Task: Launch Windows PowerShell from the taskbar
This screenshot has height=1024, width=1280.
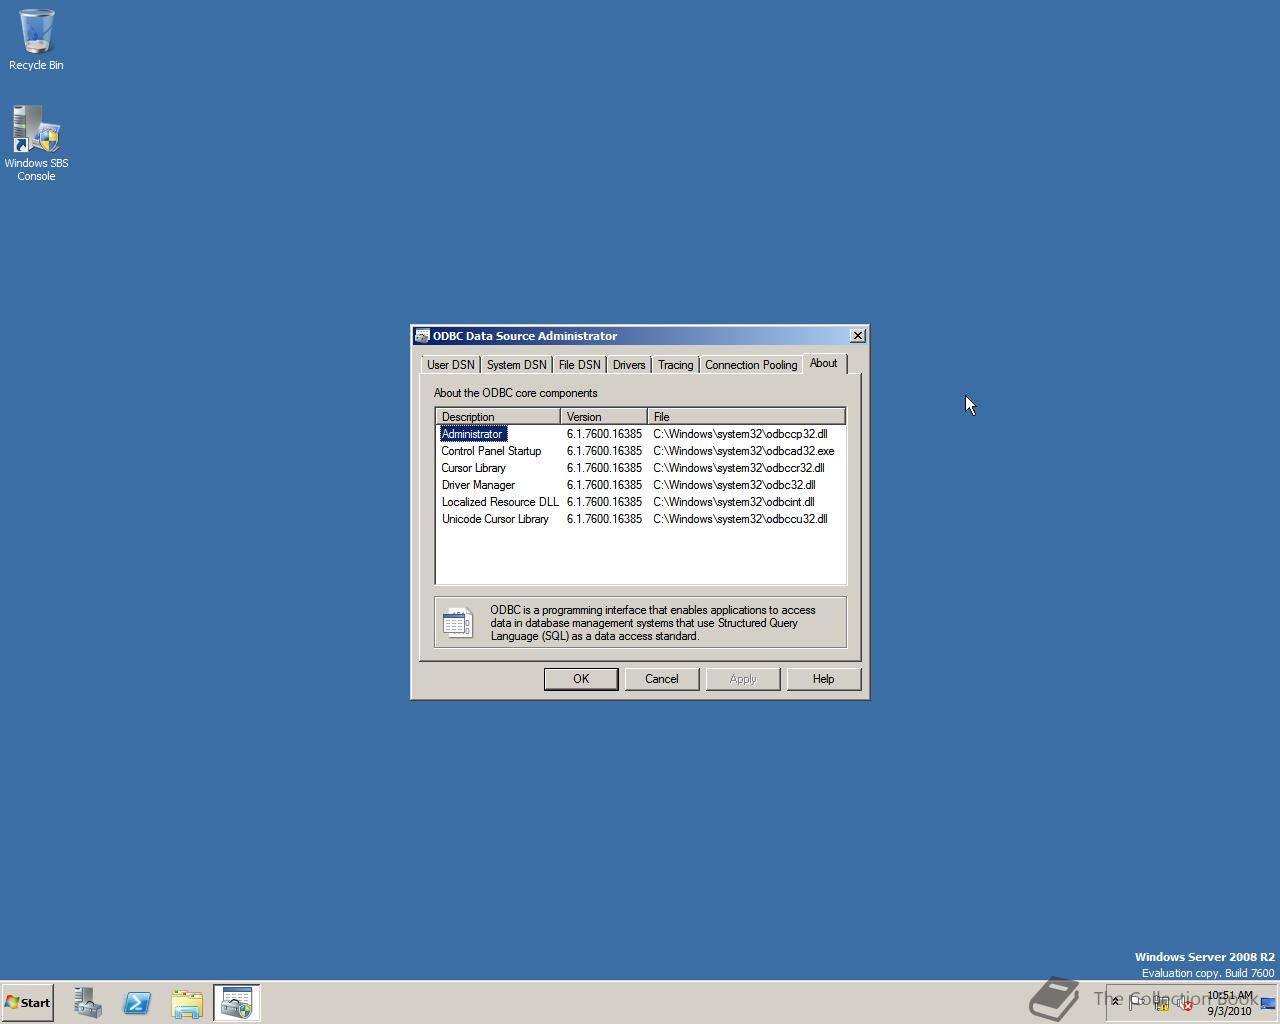Action: (137, 1003)
